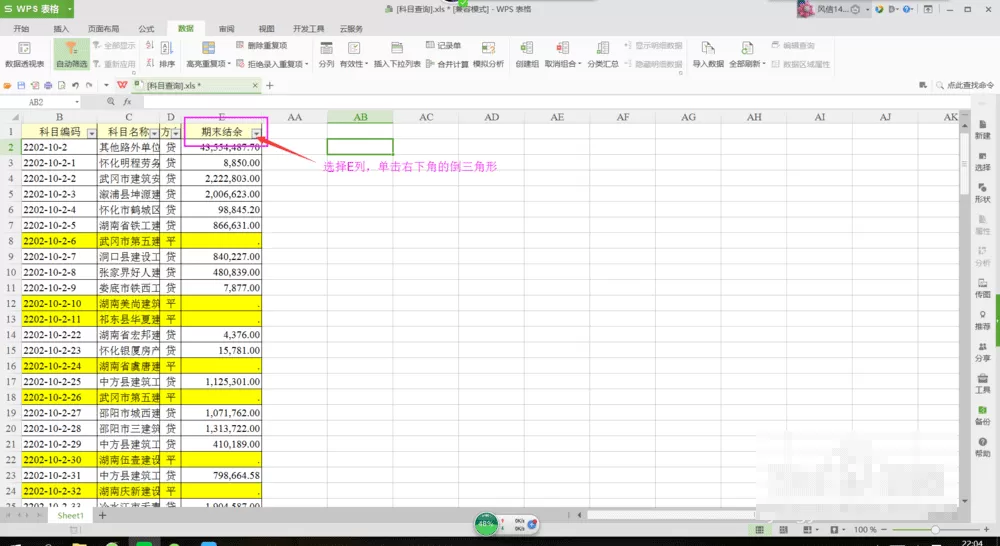Click the 分类汇总 subtotal icon
Image resolution: width=1000 pixels, height=546 pixels.
pos(603,55)
